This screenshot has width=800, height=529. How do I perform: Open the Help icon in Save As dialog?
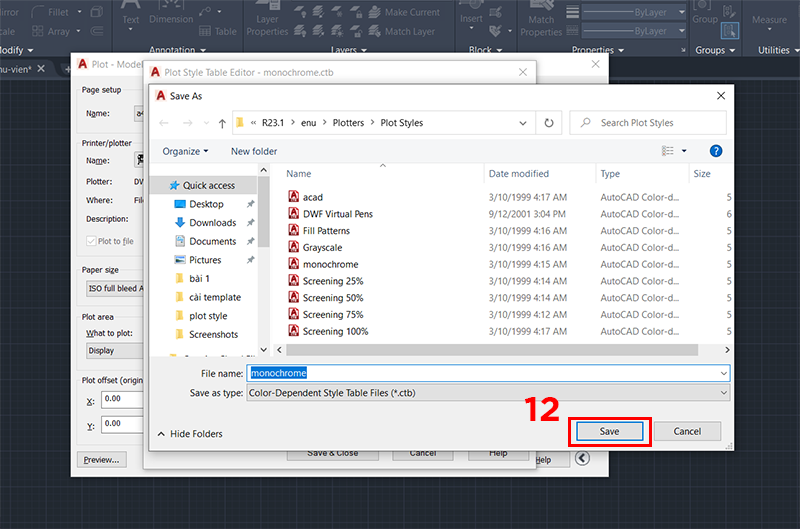point(716,151)
